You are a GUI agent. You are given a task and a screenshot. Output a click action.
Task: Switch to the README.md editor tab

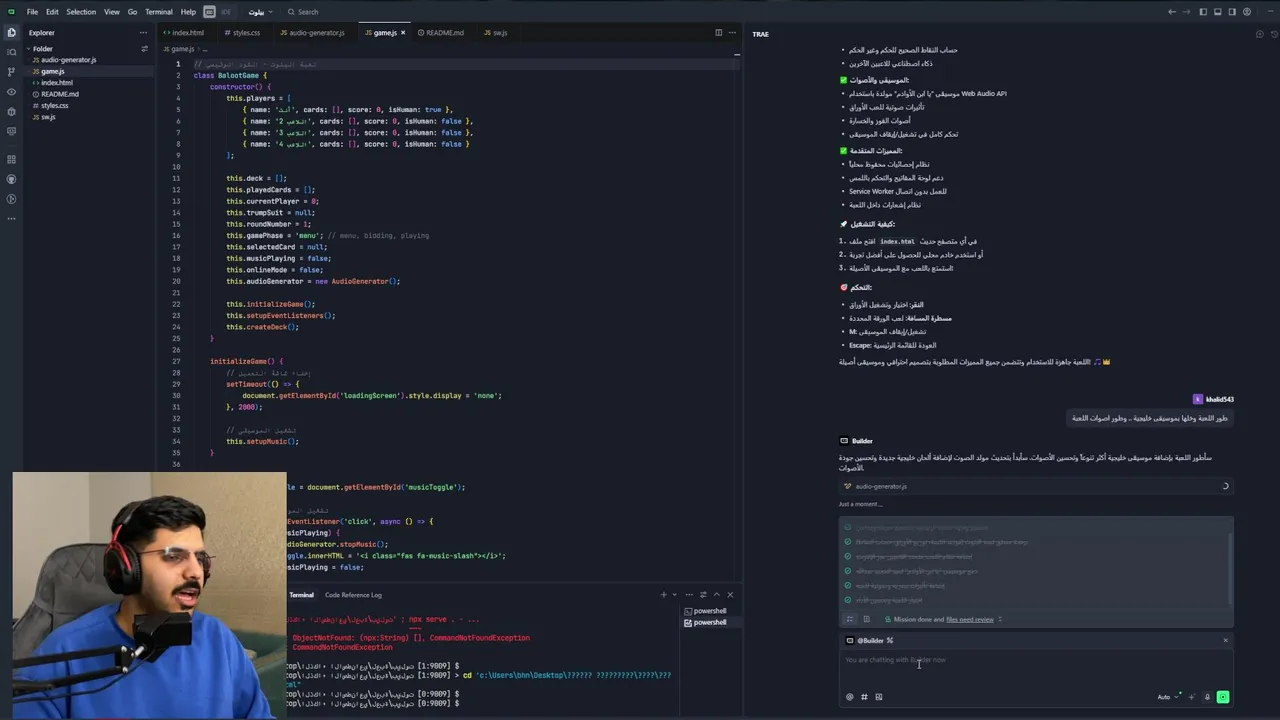point(445,33)
